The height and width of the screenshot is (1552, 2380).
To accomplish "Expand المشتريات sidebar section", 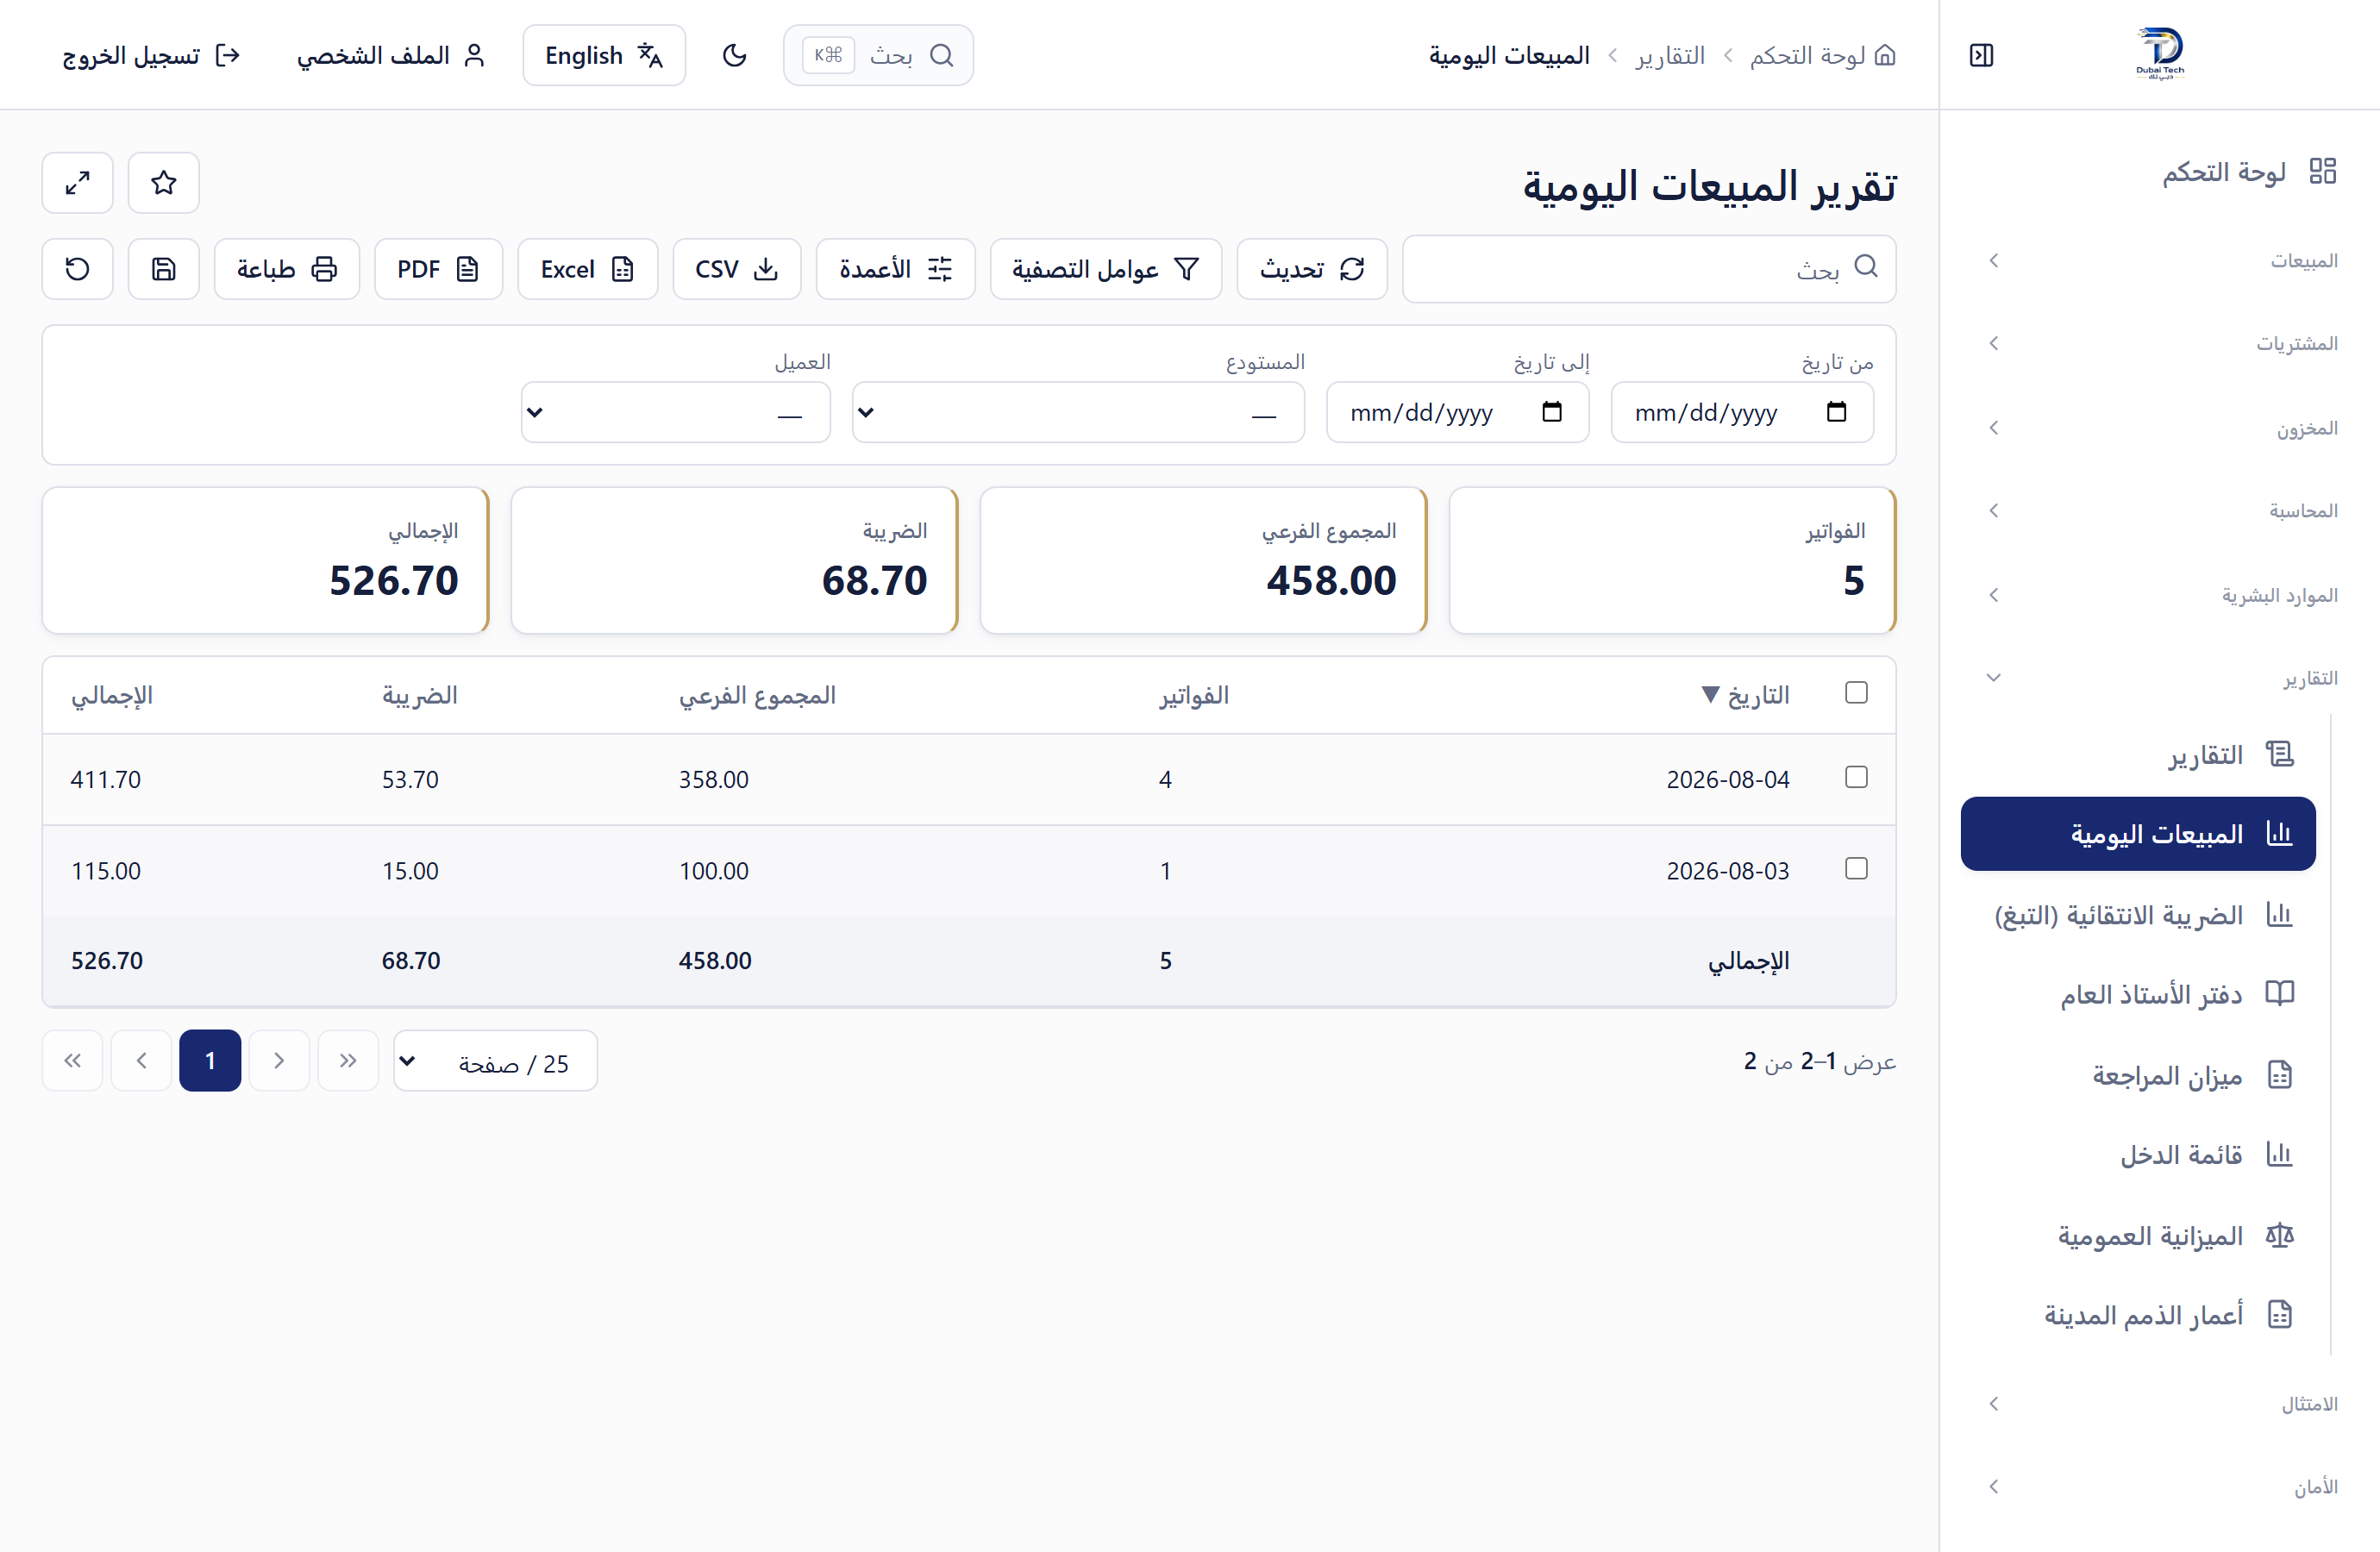I will pyautogui.click(x=2160, y=344).
